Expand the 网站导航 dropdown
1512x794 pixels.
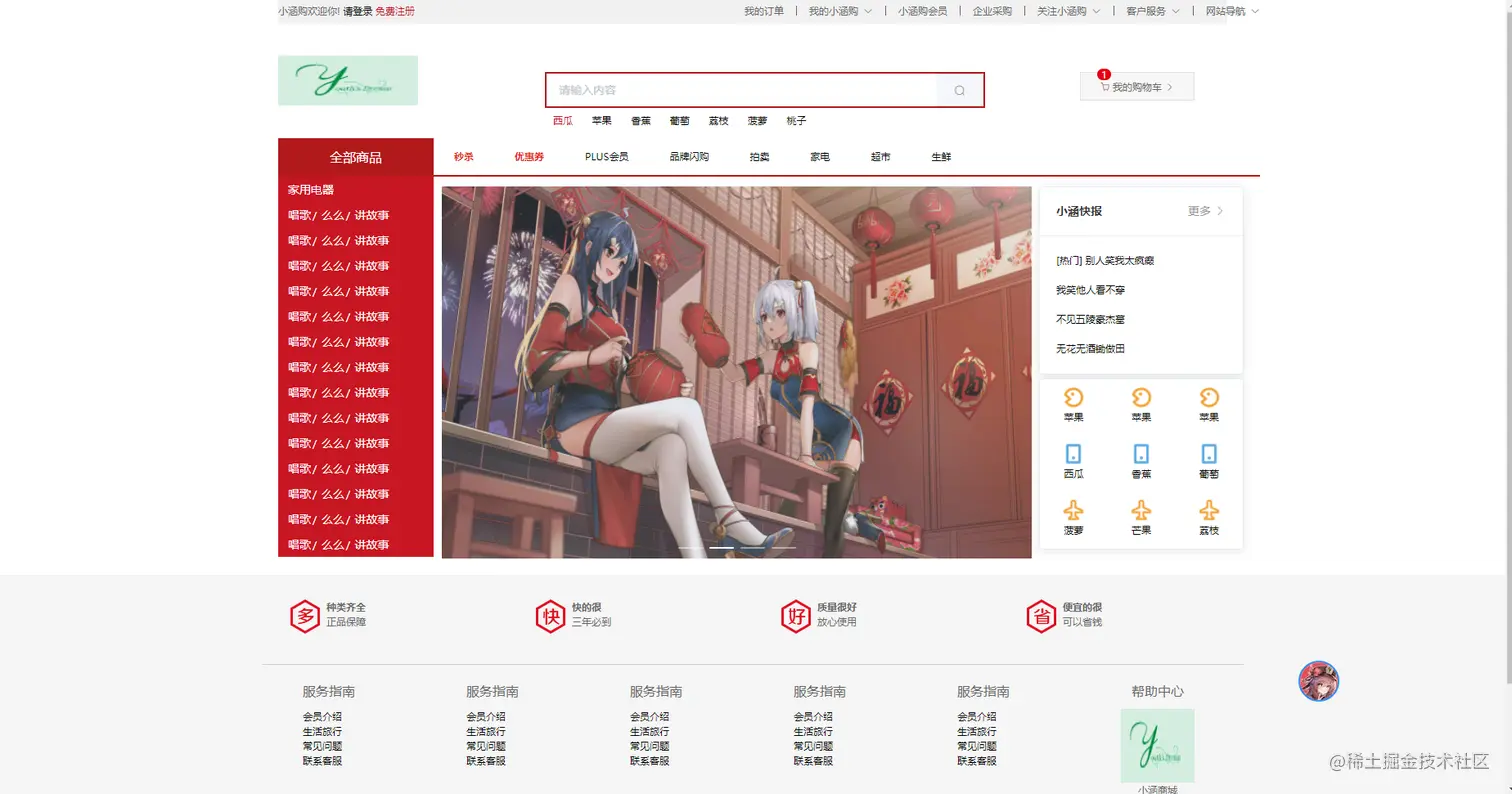pyautogui.click(x=1232, y=11)
